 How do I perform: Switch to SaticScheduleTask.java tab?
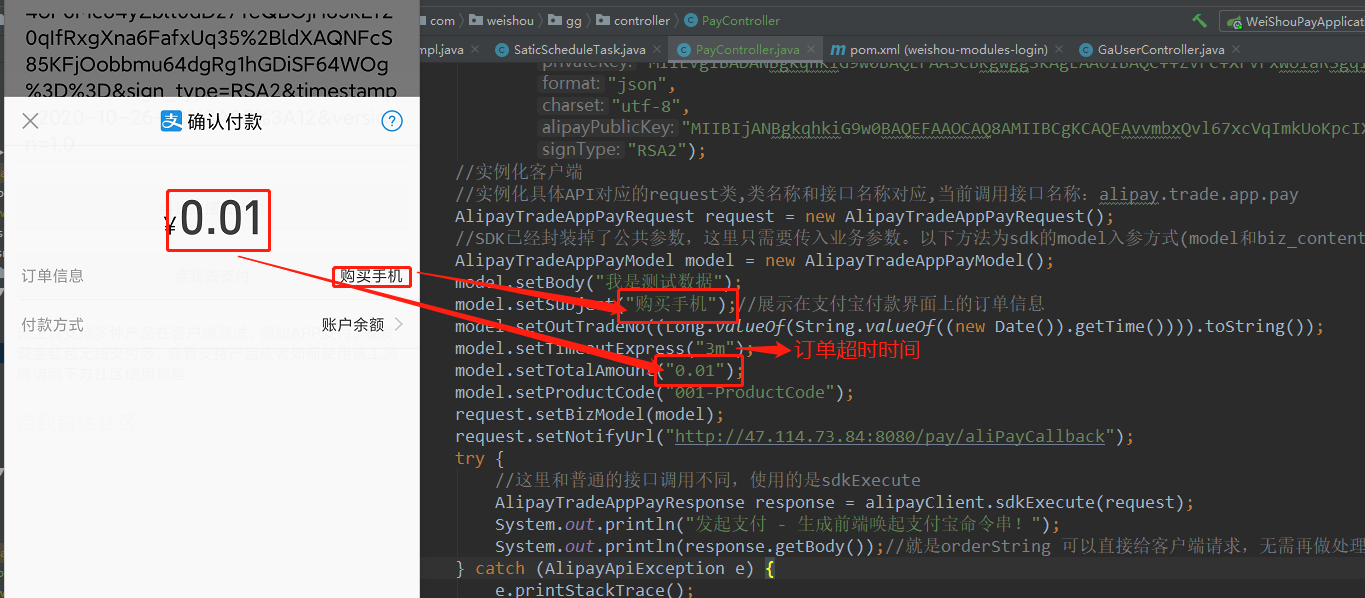point(579,49)
